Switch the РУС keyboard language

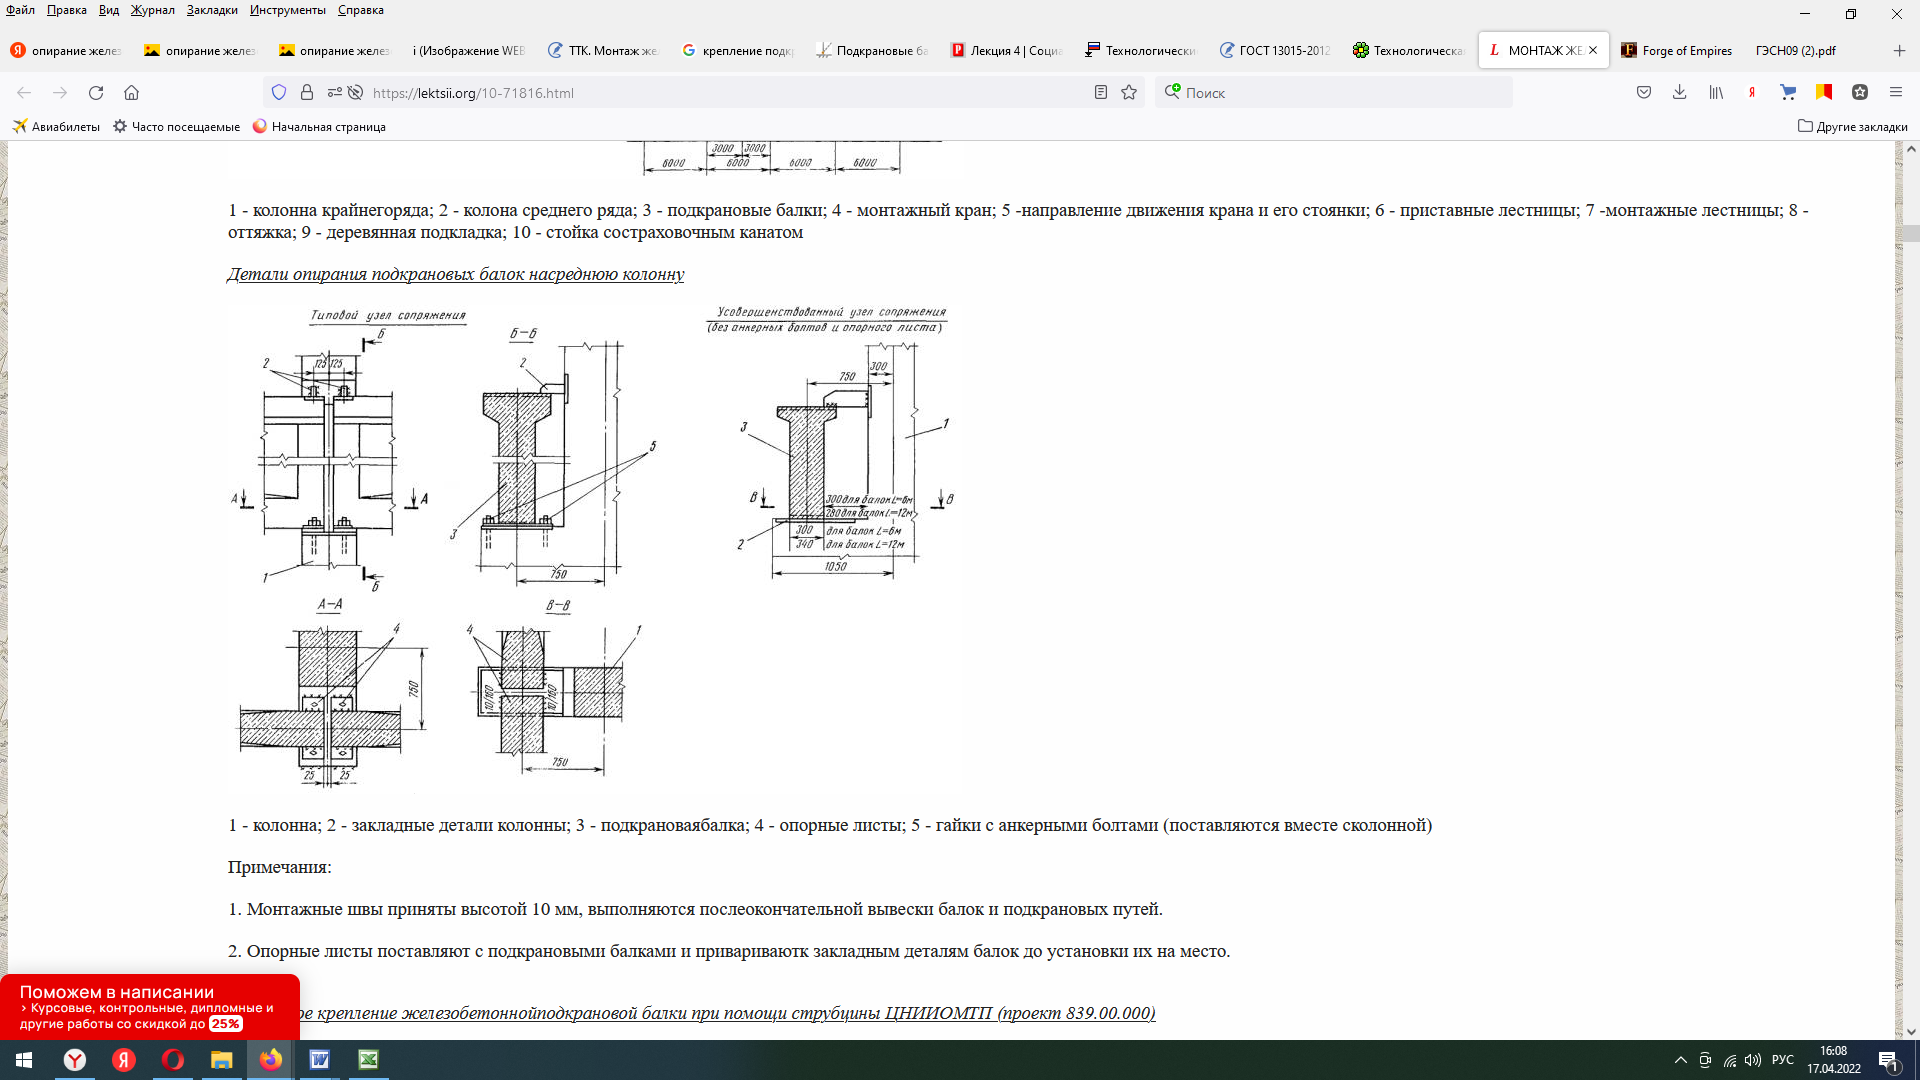click(x=1783, y=1060)
